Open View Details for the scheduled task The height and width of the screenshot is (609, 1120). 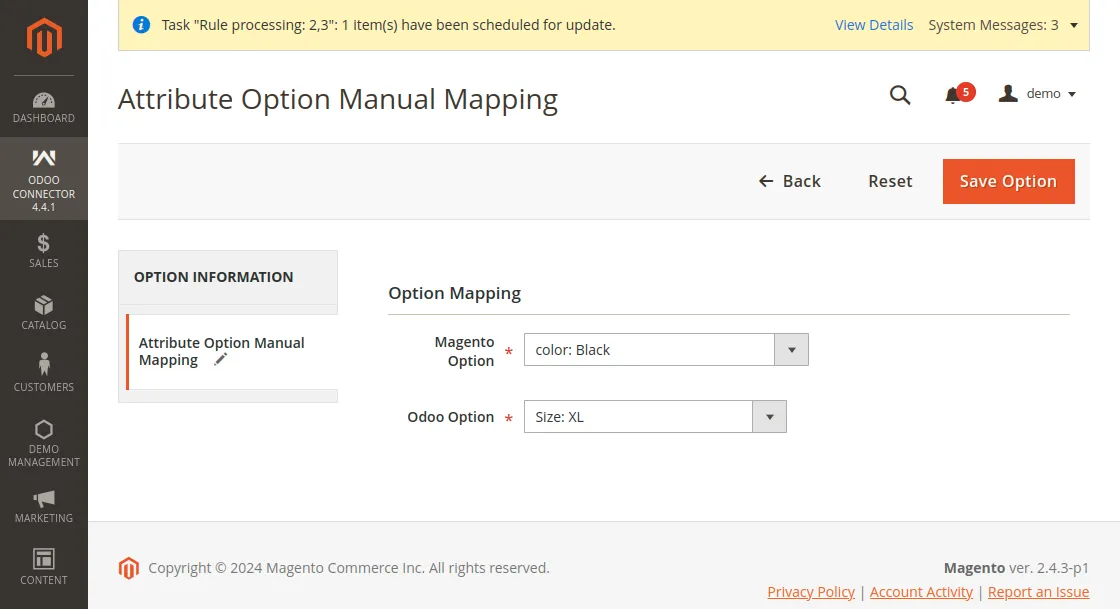click(874, 25)
